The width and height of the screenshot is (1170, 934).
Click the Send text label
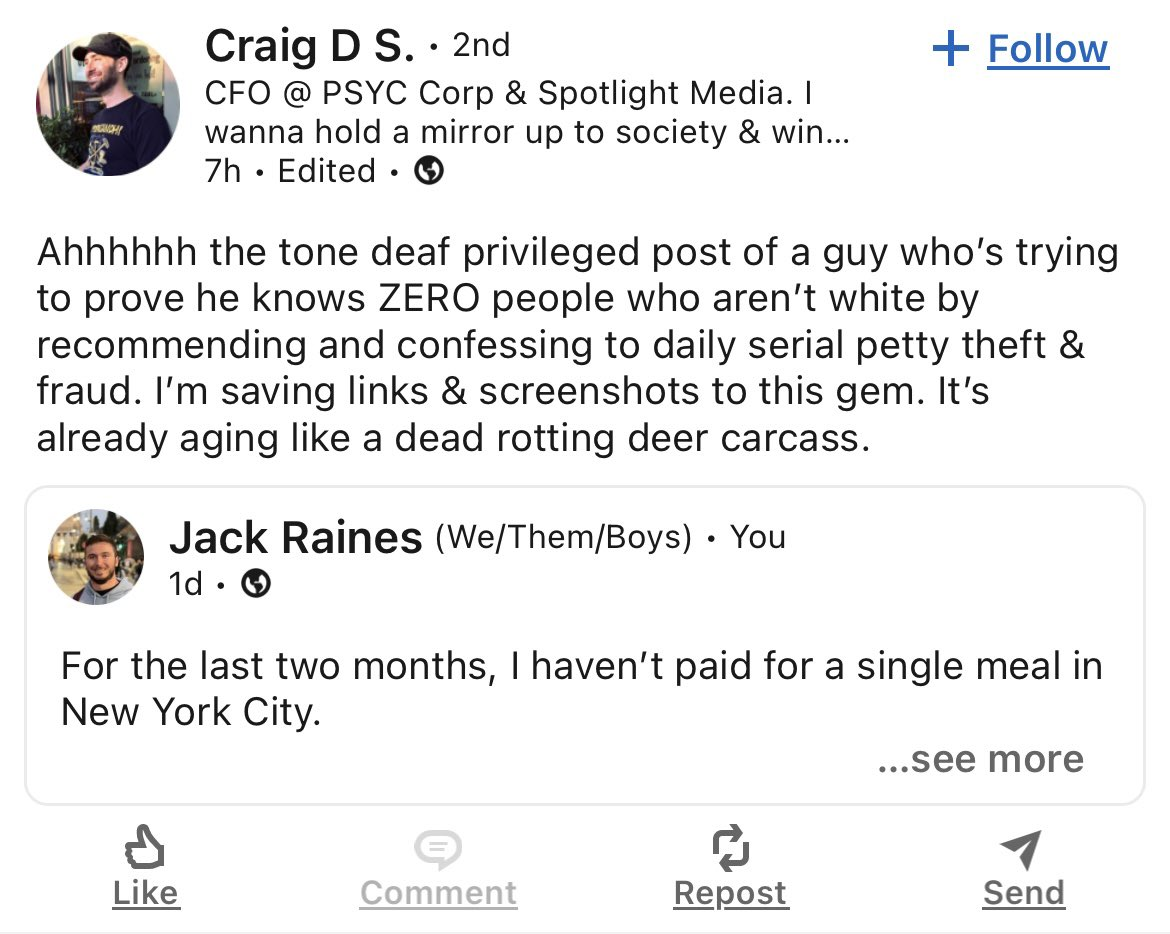coord(1024,893)
